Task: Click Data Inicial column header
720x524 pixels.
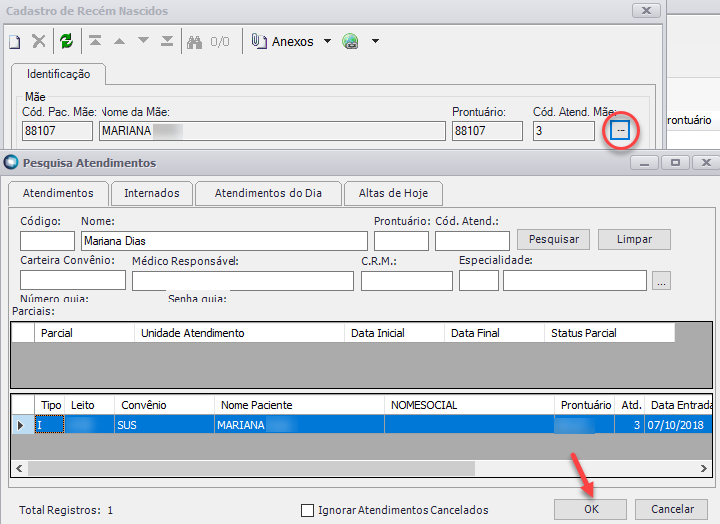Action: 394,333
